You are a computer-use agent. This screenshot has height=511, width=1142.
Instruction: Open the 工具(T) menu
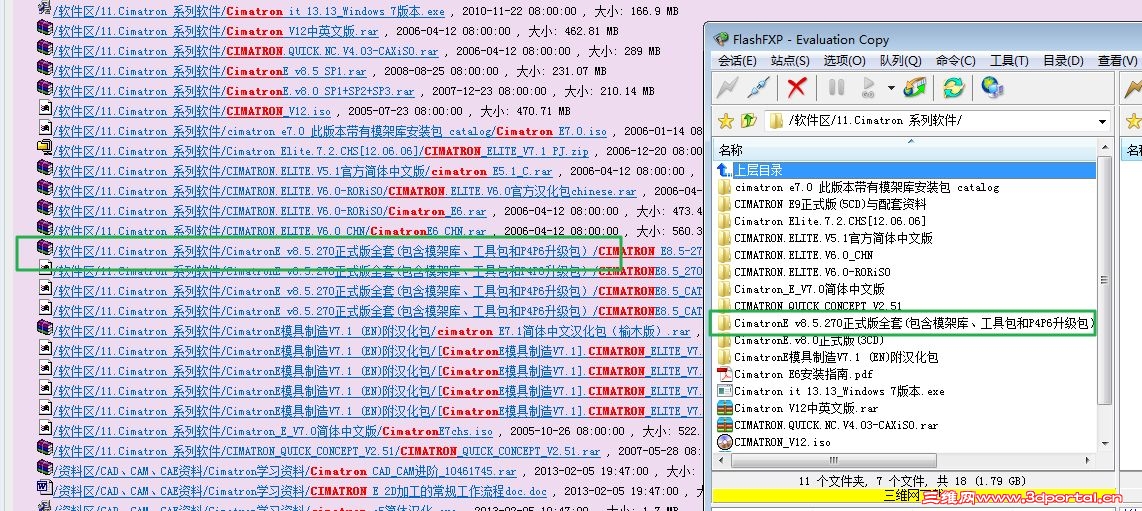(x=1009, y=60)
